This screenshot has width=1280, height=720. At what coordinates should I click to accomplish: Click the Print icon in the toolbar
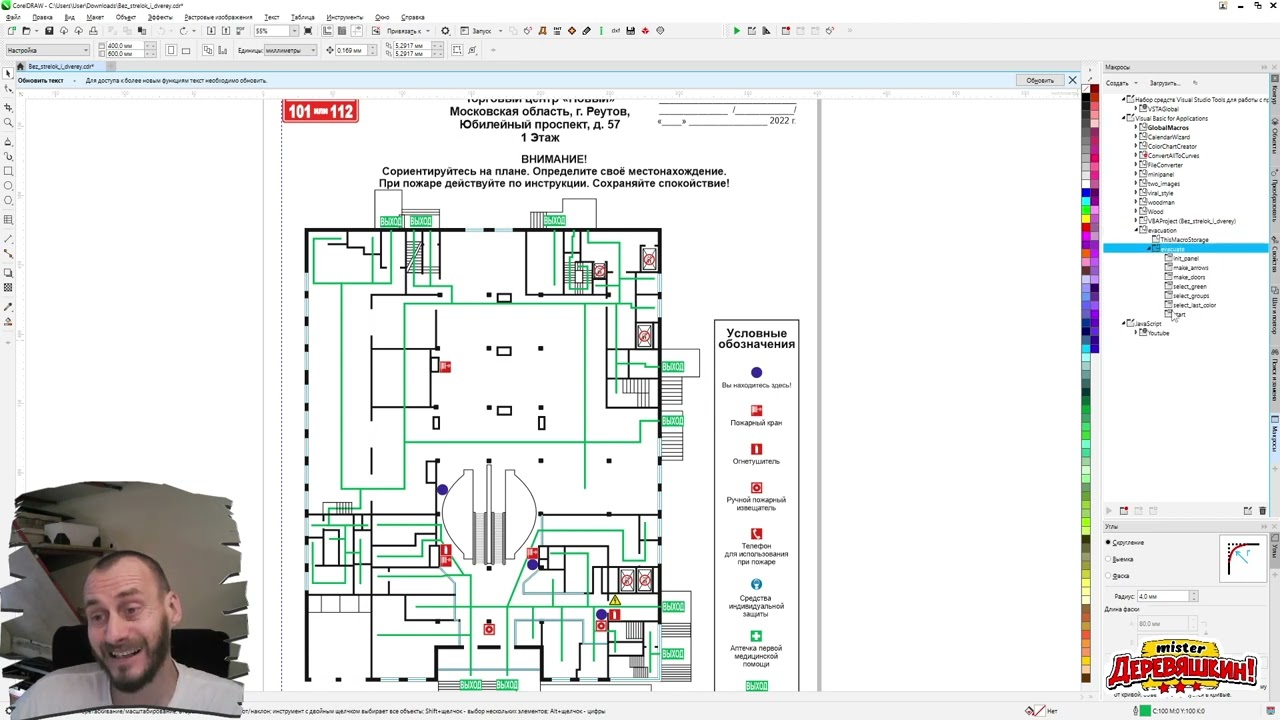point(93,31)
